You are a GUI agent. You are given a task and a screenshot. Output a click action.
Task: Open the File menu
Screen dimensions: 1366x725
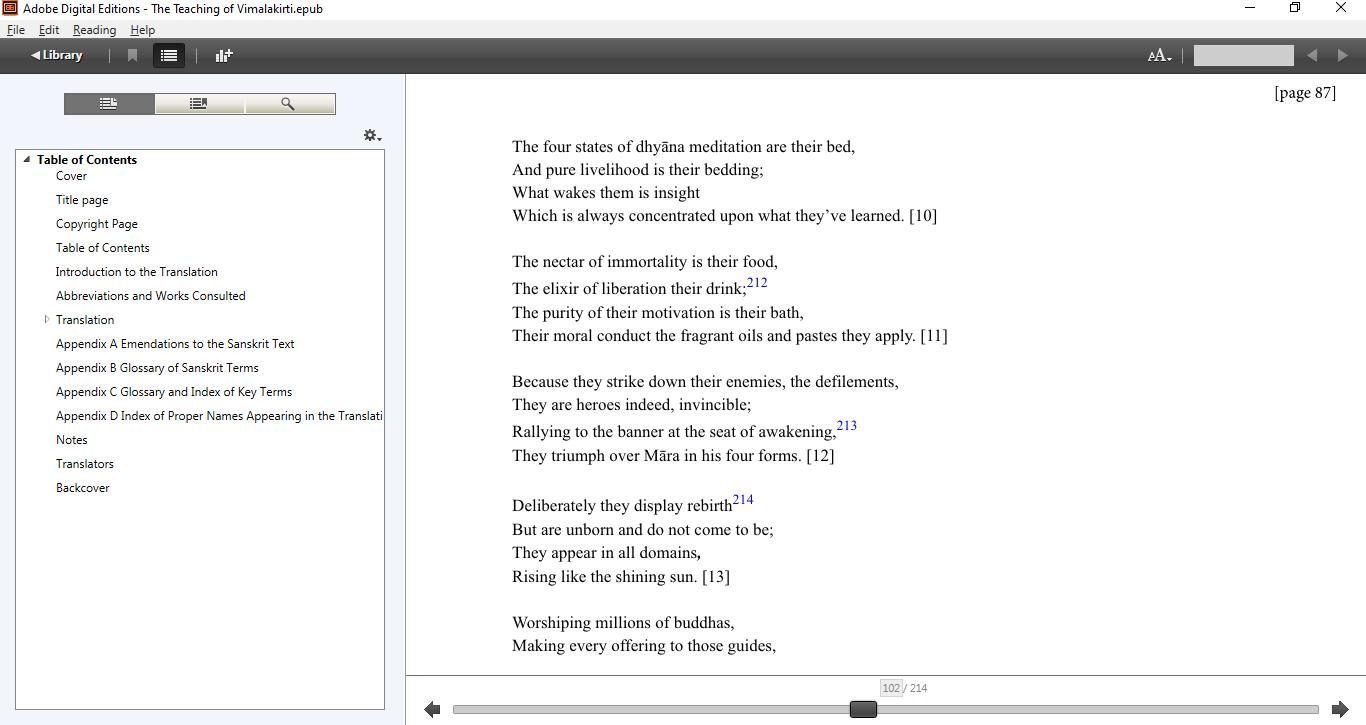pos(15,30)
